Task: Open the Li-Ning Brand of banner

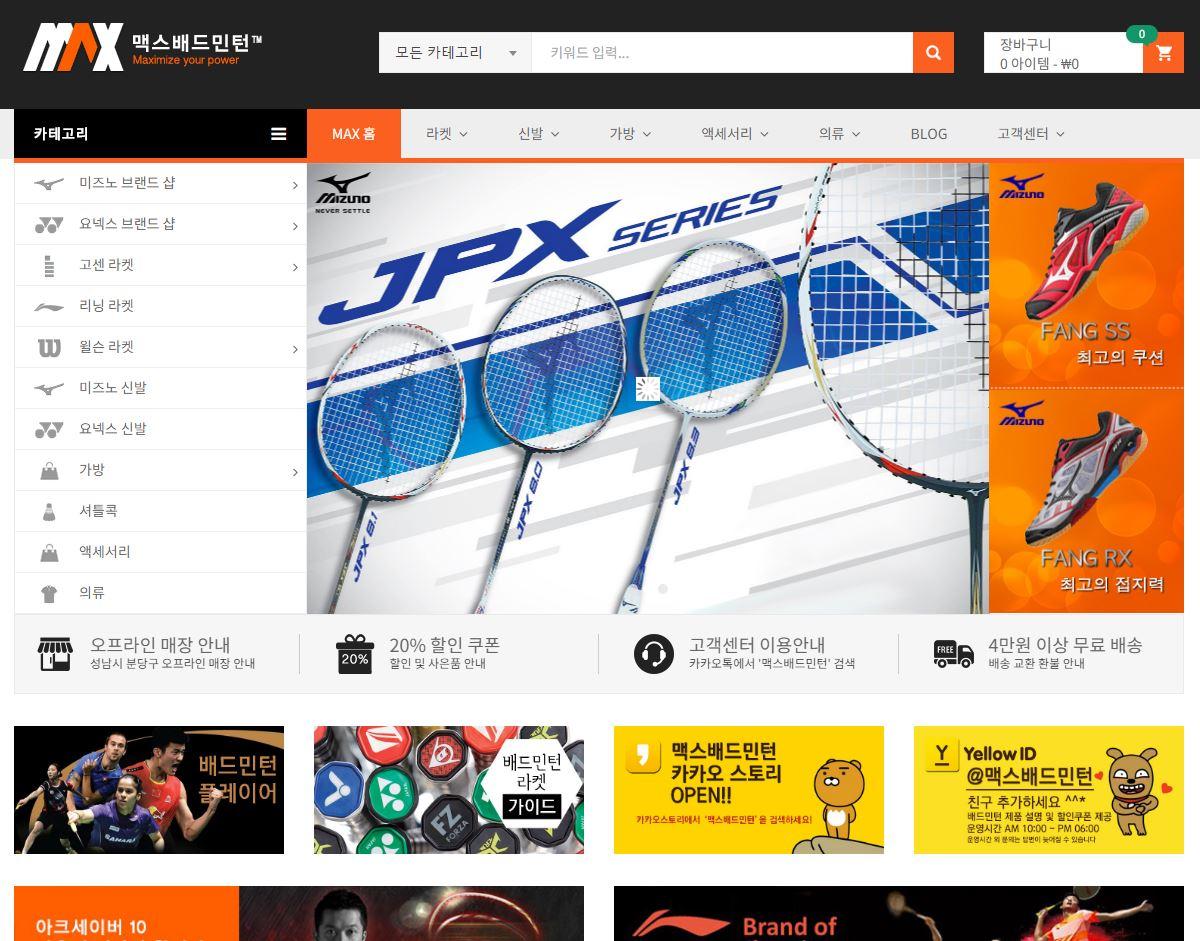Action: tap(899, 913)
